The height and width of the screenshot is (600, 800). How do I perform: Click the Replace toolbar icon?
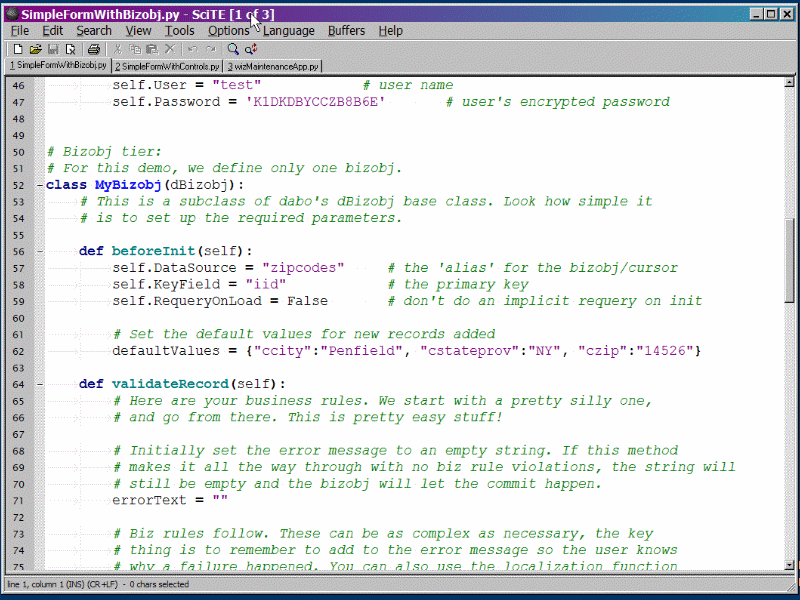tap(251, 49)
